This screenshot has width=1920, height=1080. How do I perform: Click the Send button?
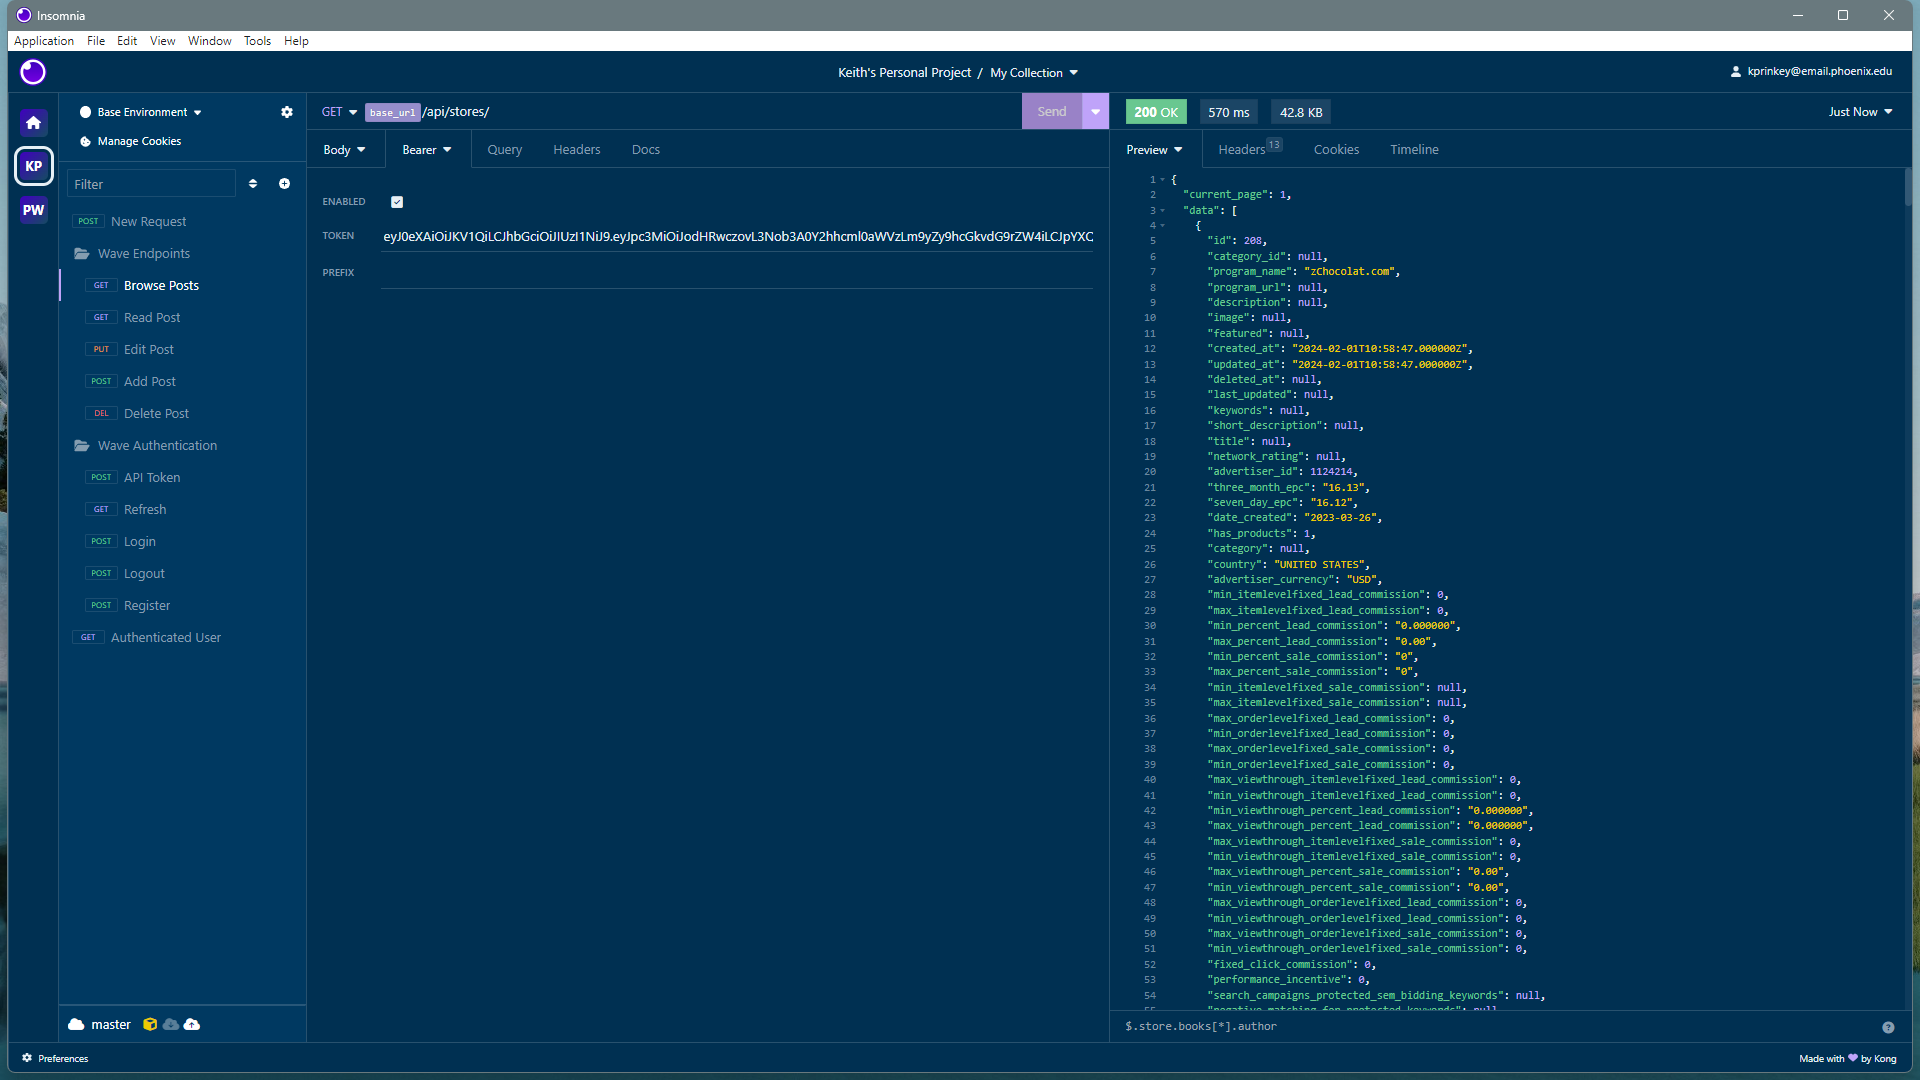(1052, 112)
